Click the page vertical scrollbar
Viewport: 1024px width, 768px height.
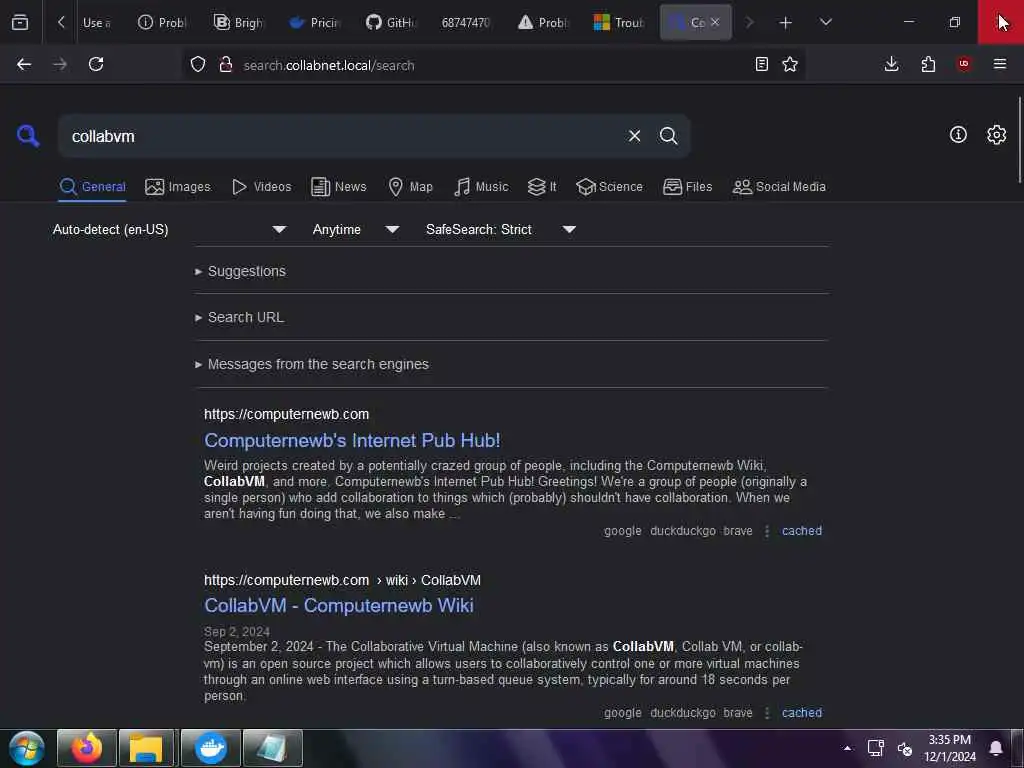pyautogui.click(x=1019, y=140)
